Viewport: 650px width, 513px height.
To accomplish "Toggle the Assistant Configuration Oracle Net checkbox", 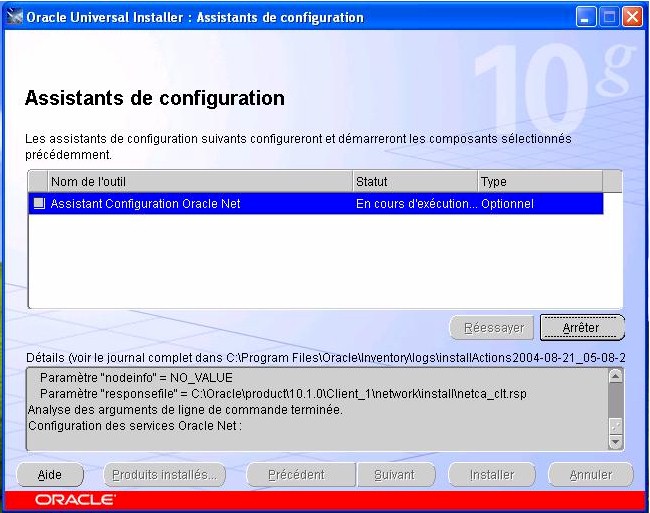I will [x=39, y=204].
